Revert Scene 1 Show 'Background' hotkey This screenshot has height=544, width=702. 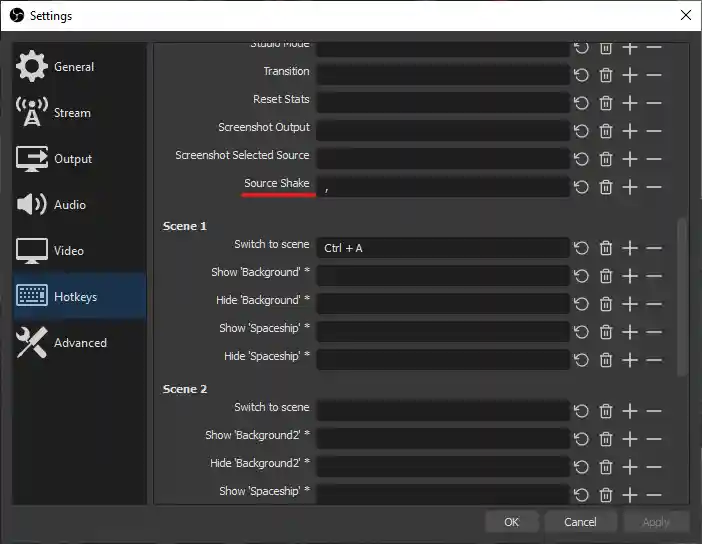(x=581, y=276)
